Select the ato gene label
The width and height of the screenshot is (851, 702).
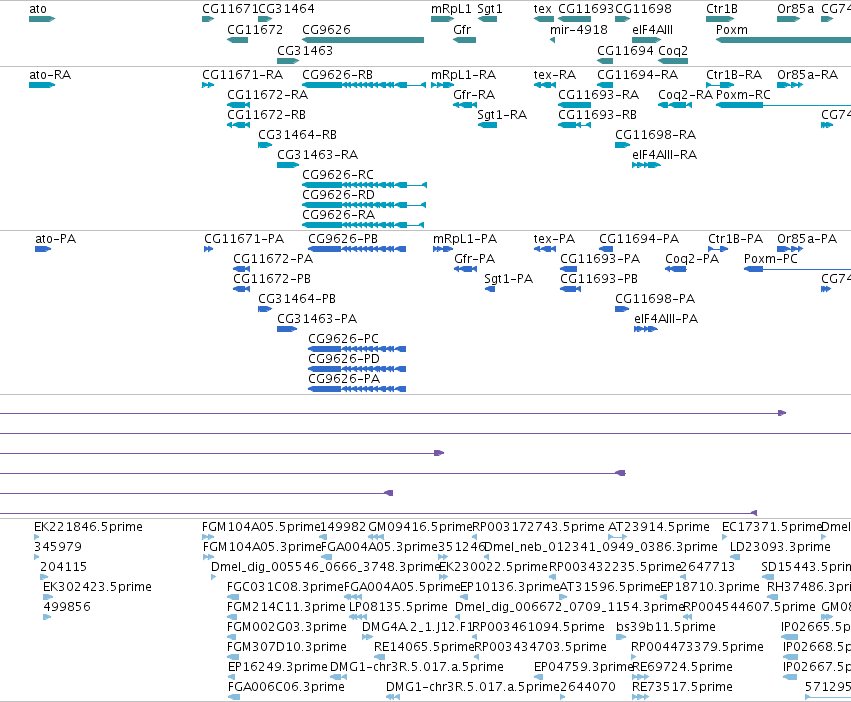coord(38,9)
